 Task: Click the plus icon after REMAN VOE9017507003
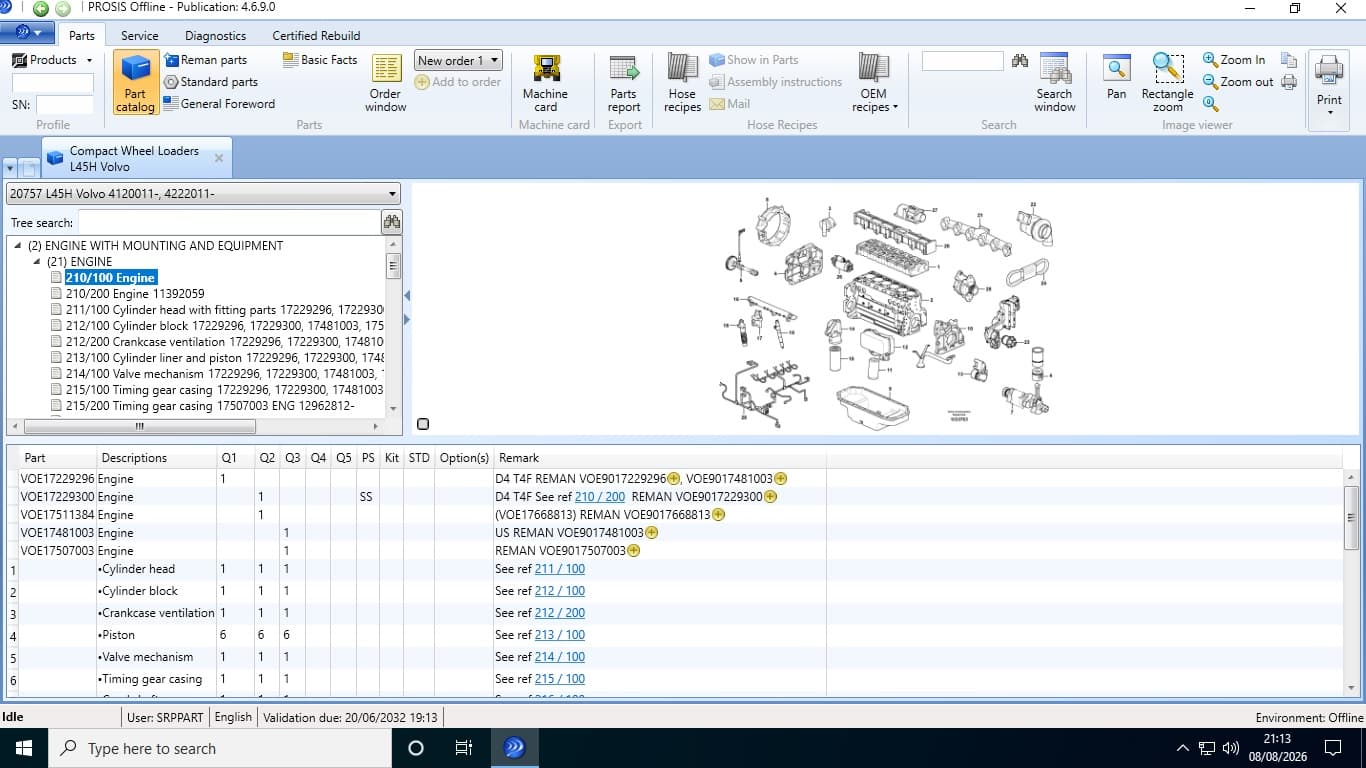pos(634,551)
